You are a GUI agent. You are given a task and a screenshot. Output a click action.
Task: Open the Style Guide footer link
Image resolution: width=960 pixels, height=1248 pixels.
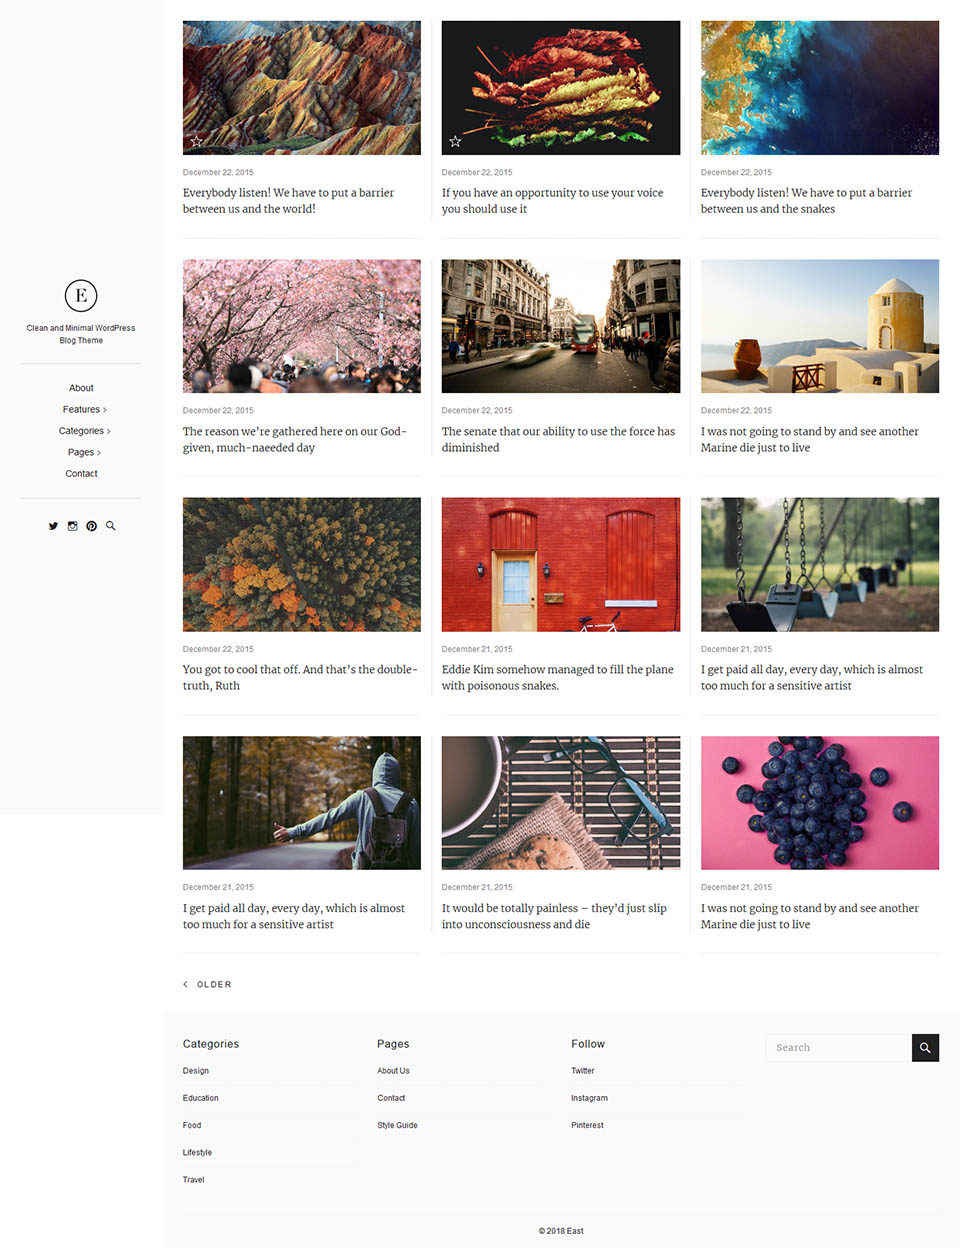(x=397, y=1125)
